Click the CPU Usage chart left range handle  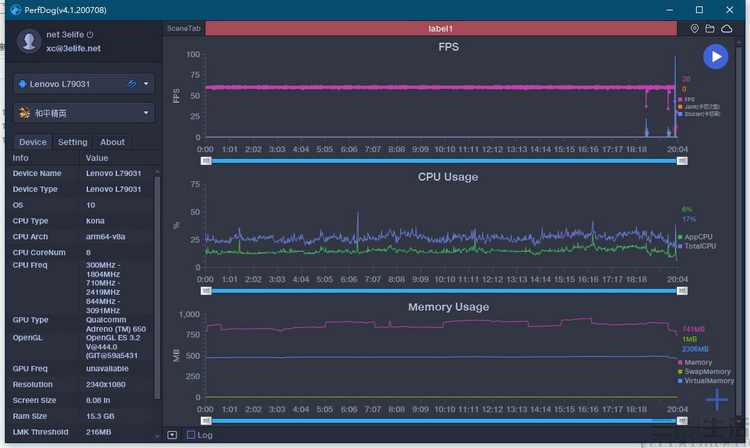tap(206, 291)
